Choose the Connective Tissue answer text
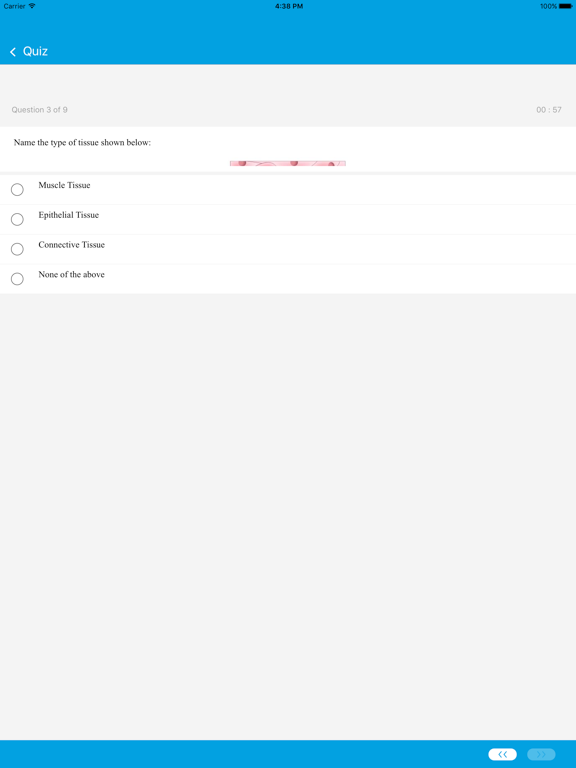Viewport: 576px width, 768px height. (72, 245)
